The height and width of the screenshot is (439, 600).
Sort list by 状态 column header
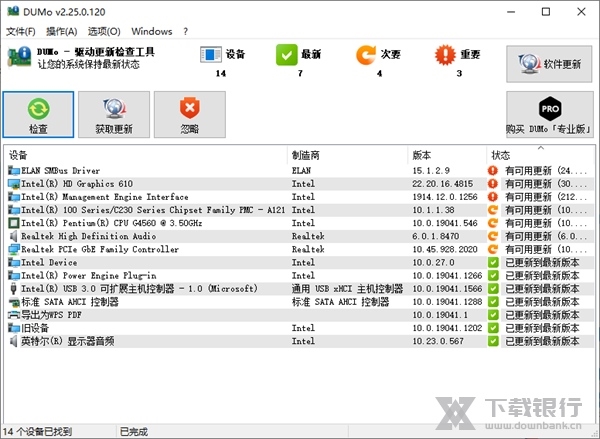pyautogui.click(x=538, y=155)
